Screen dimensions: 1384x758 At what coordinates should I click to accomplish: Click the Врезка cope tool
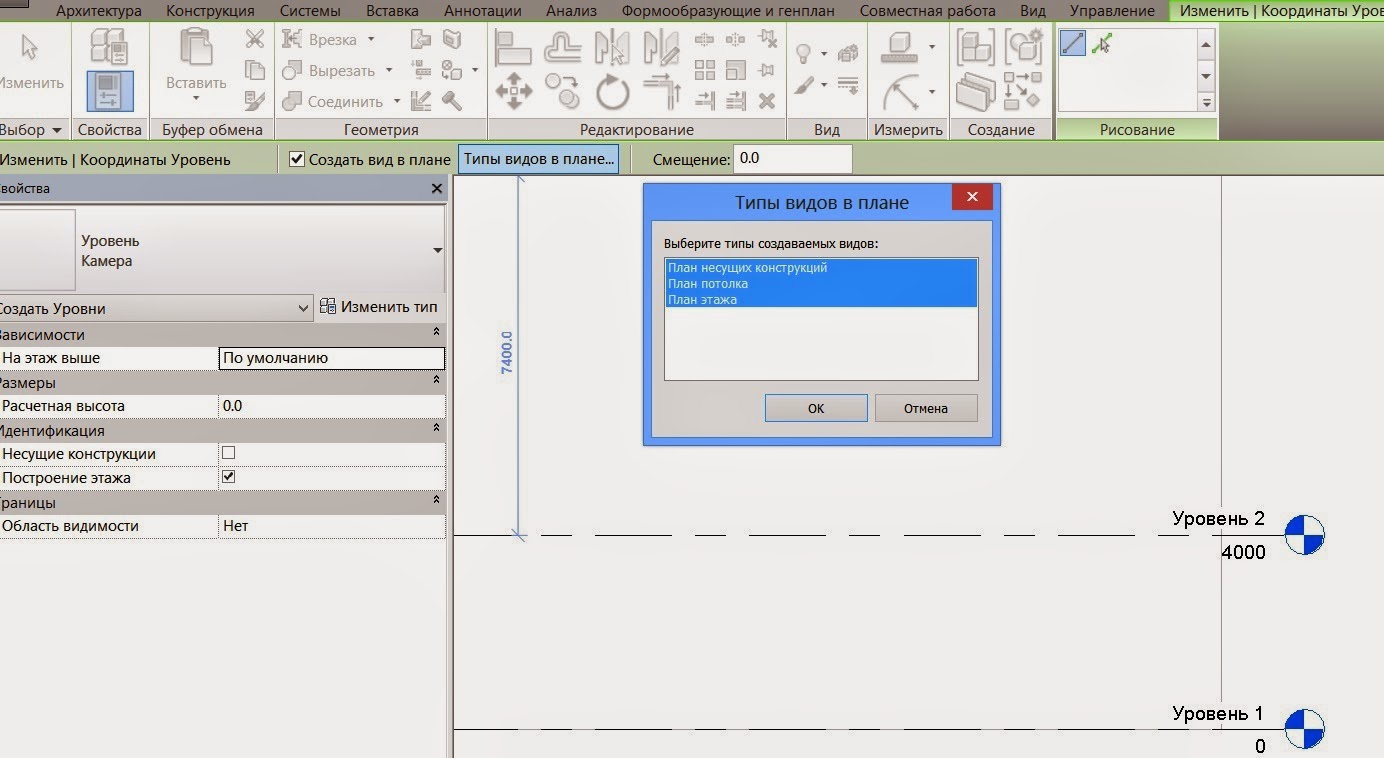(x=321, y=40)
